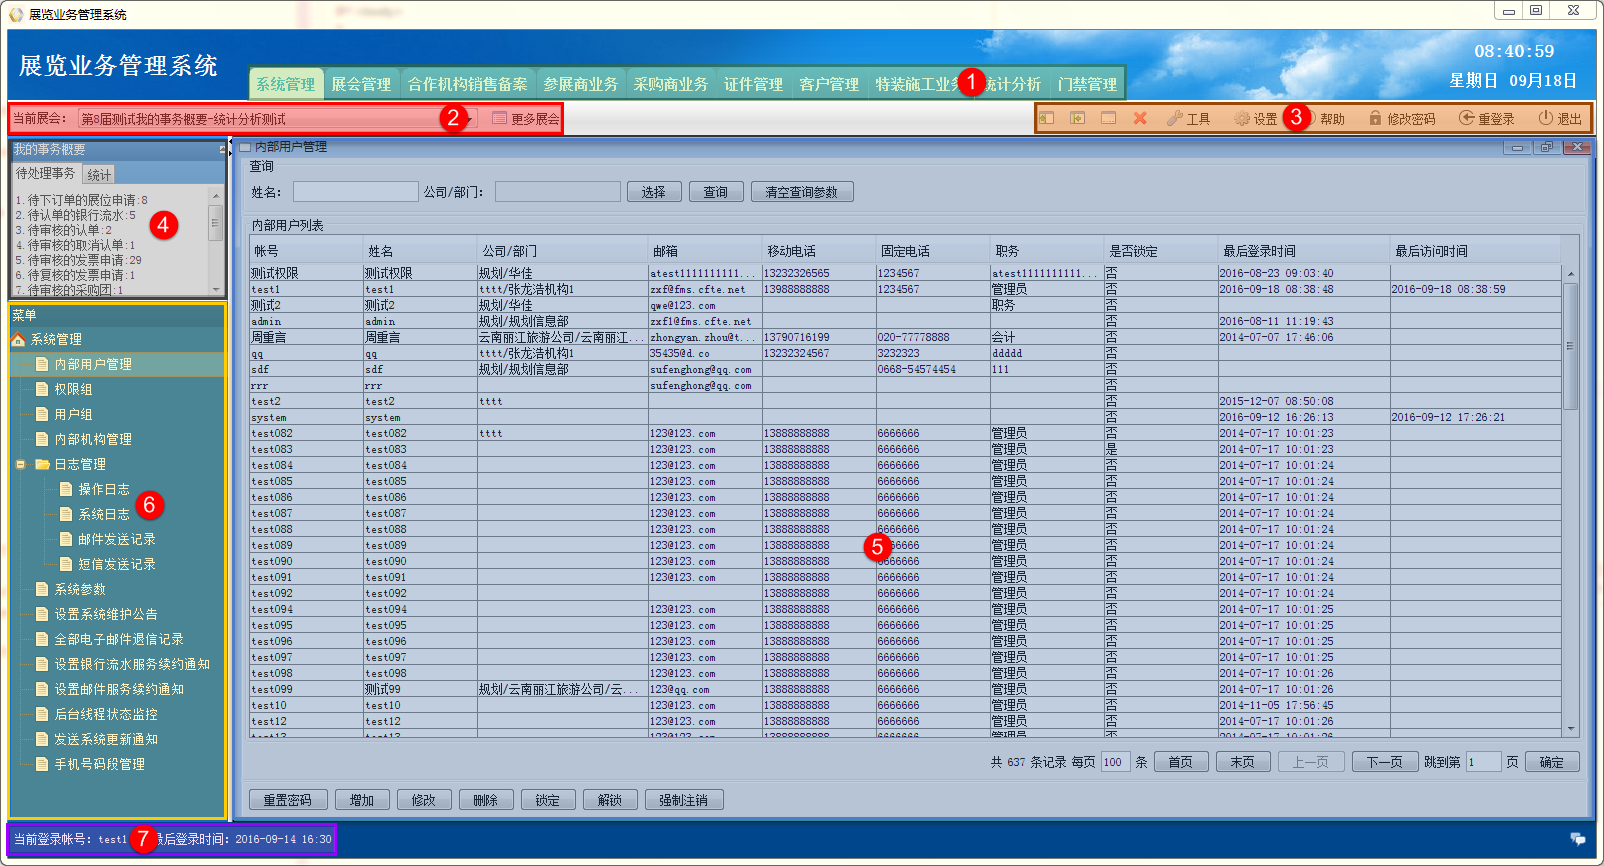The image size is (1604, 866).
Task: Click the 最后登录时间 column header
Action: 1305,251
